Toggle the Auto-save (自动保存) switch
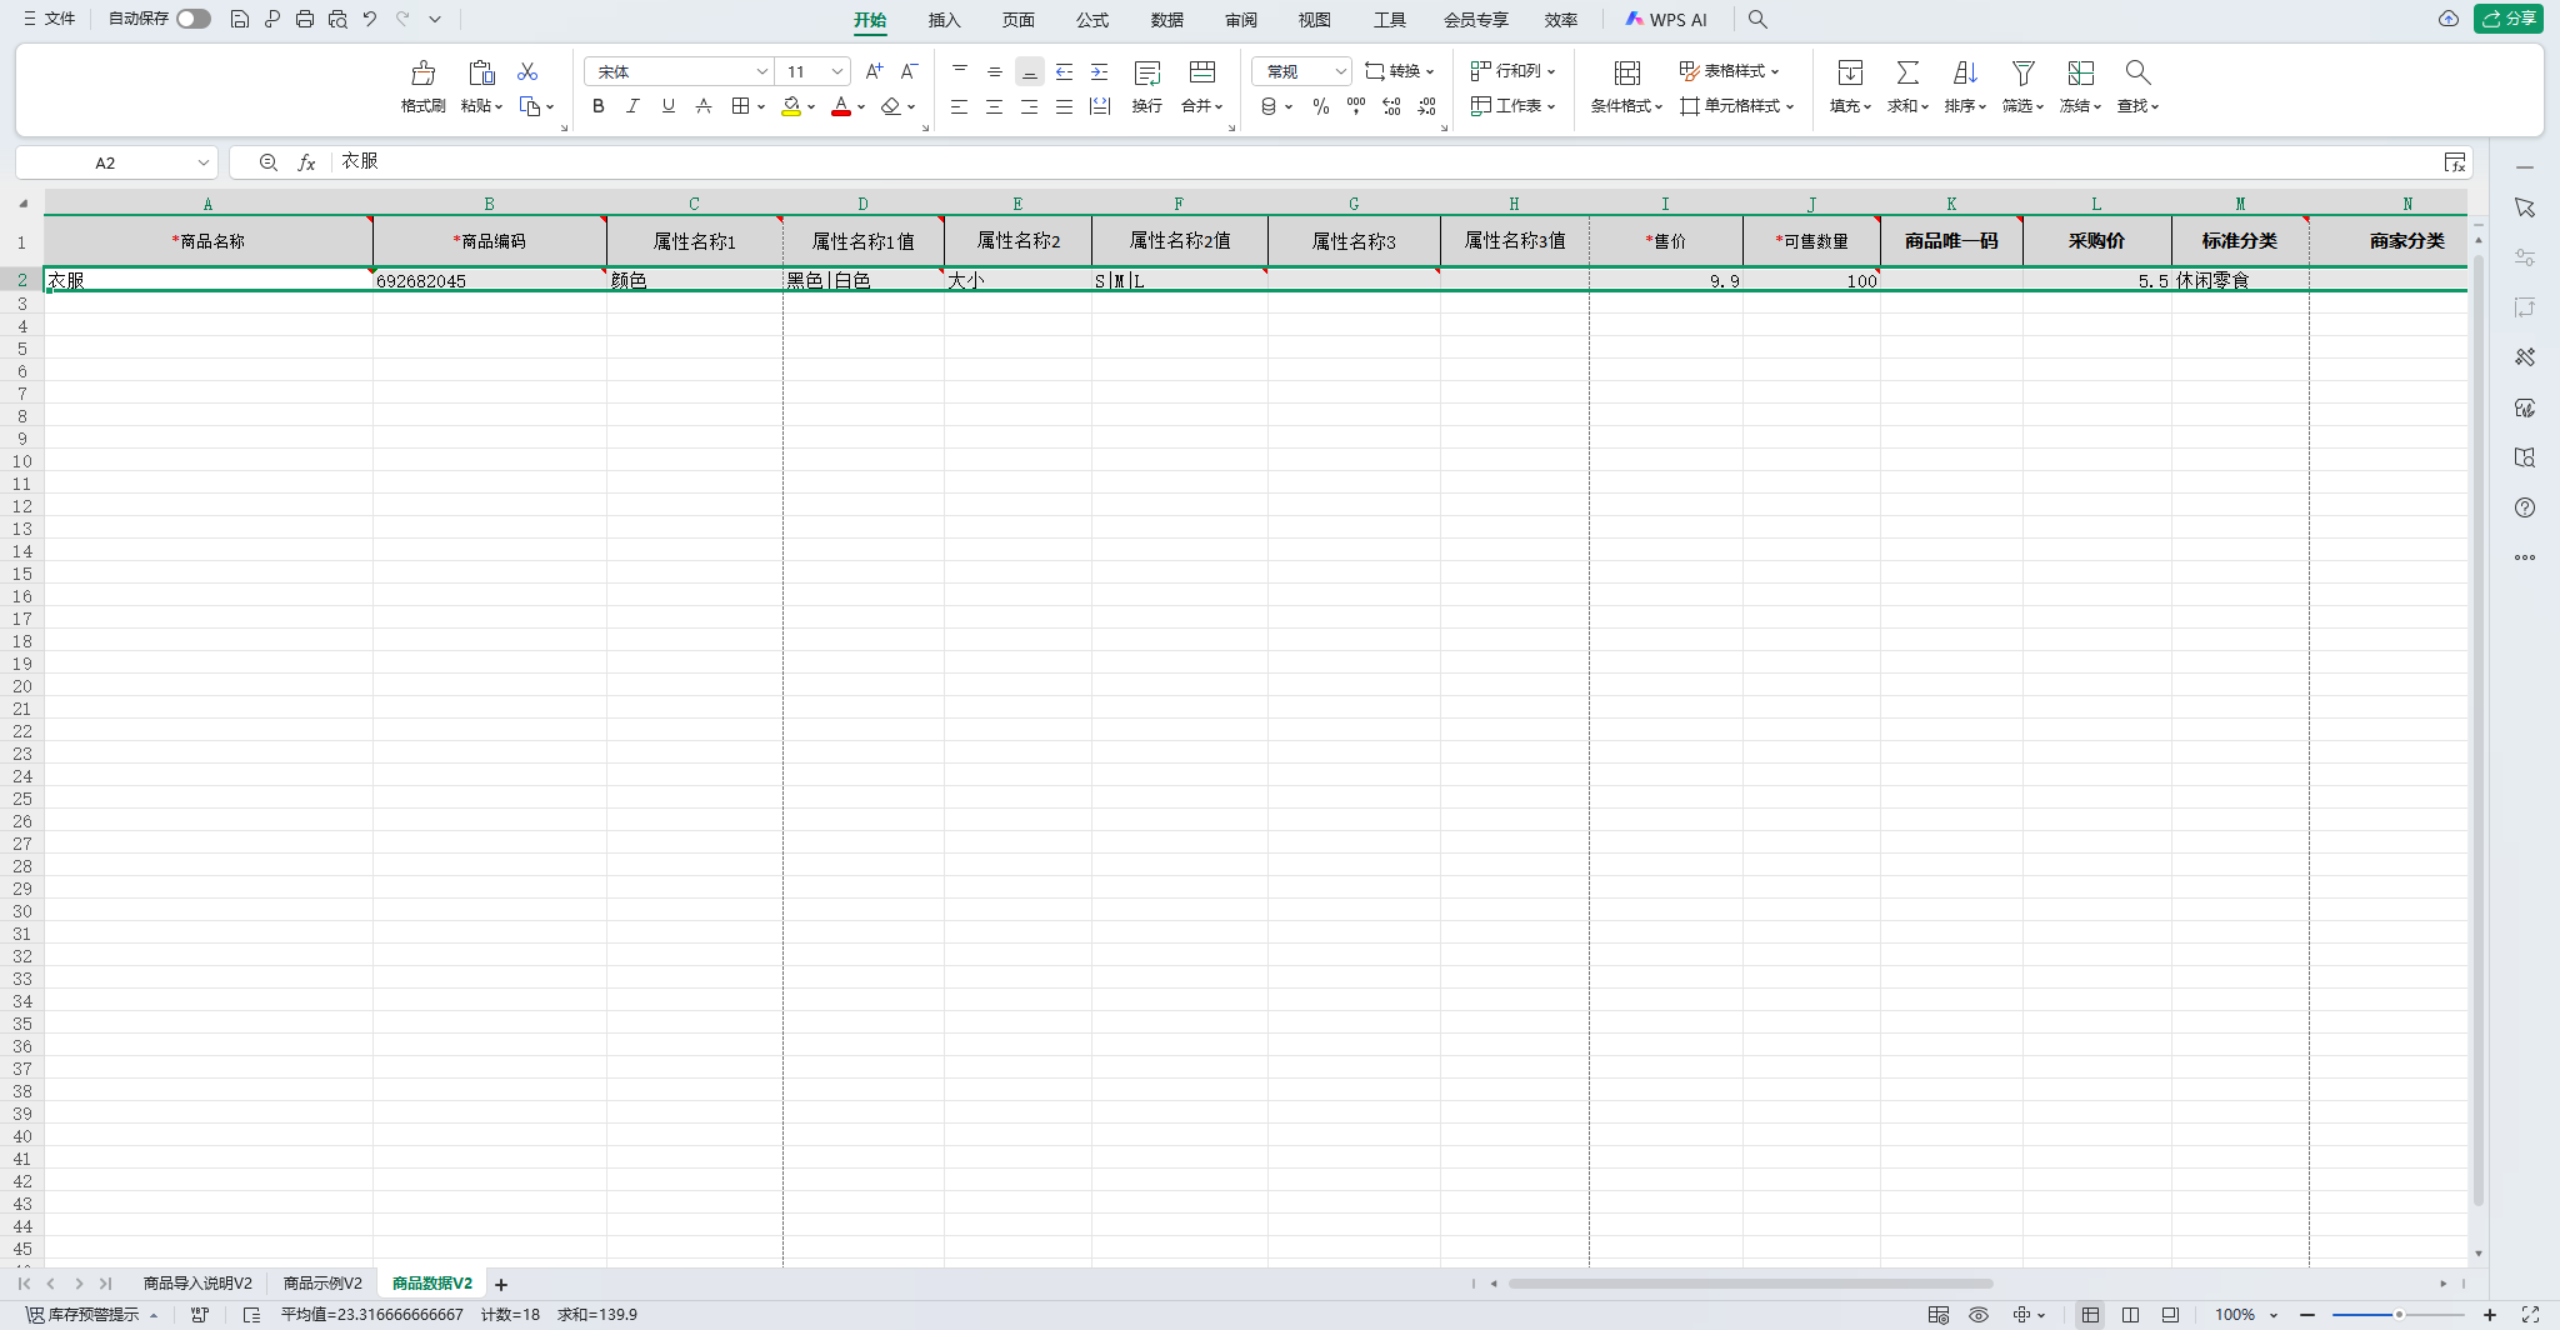This screenshot has height=1330, width=2560. pyautogui.click(x=193, y=19)
